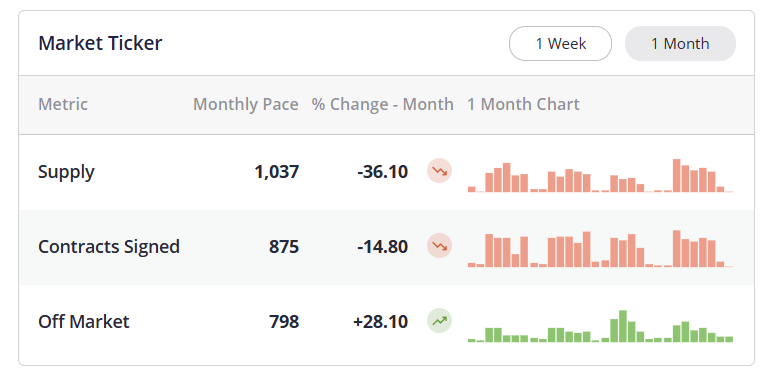Select the Off Market row label
Viewport: 770px width, 382px height.
(x=83, y=322)
